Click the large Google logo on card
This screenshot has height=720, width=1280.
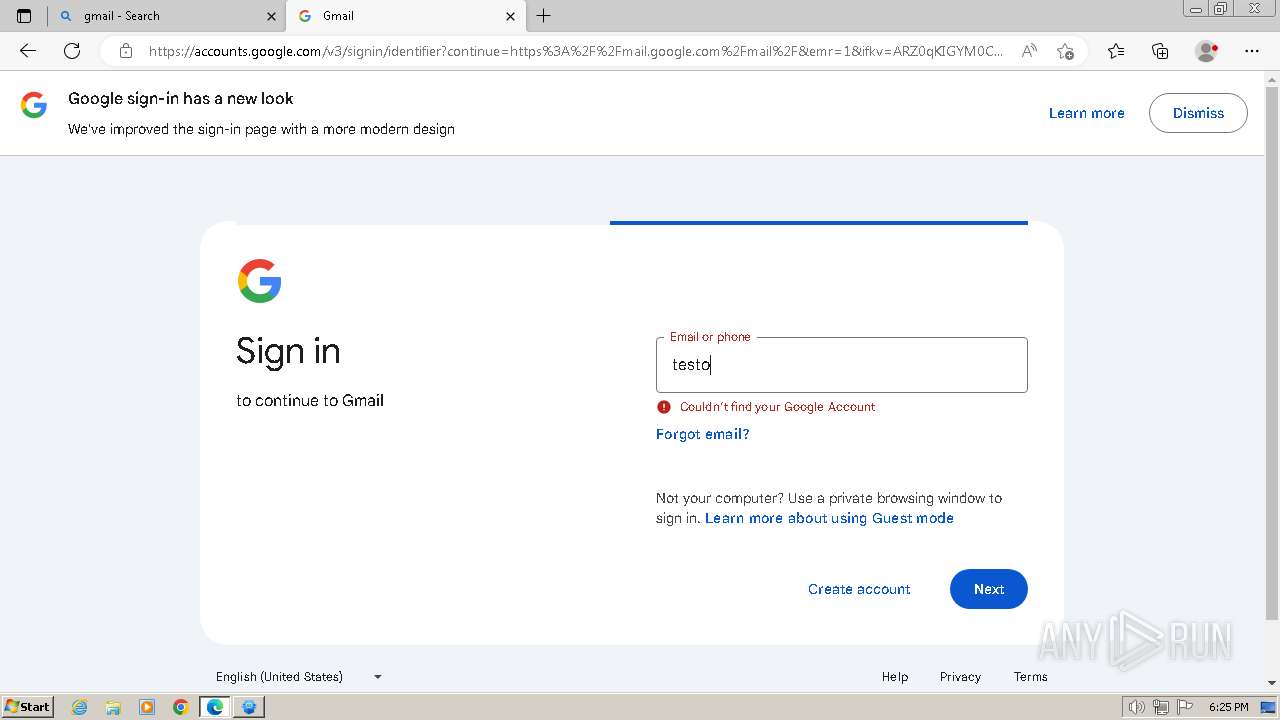(259, 281)
